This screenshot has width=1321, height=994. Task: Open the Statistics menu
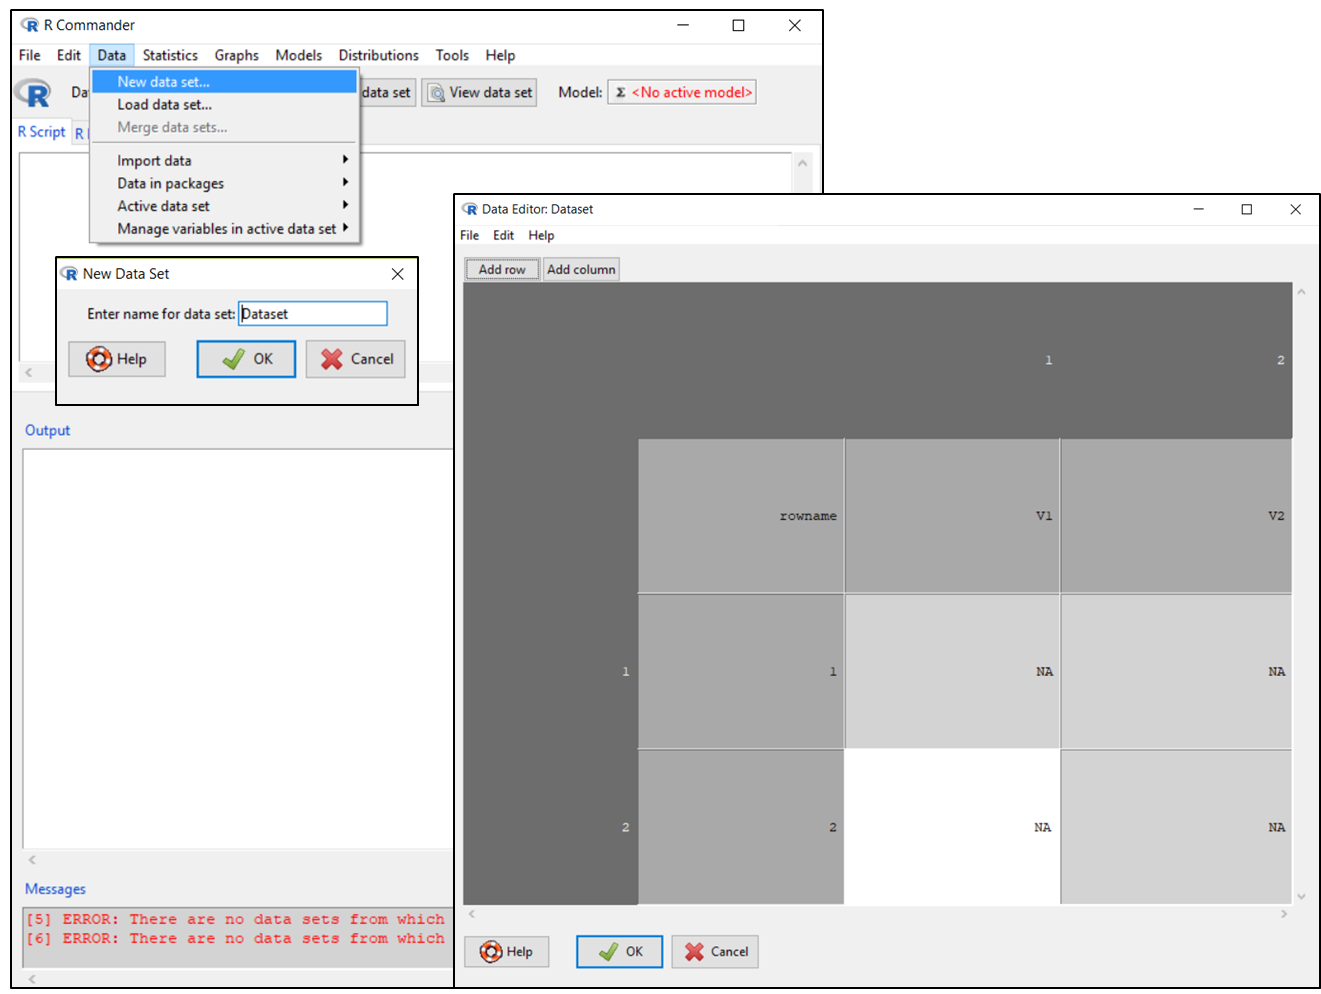pos(170,55)
